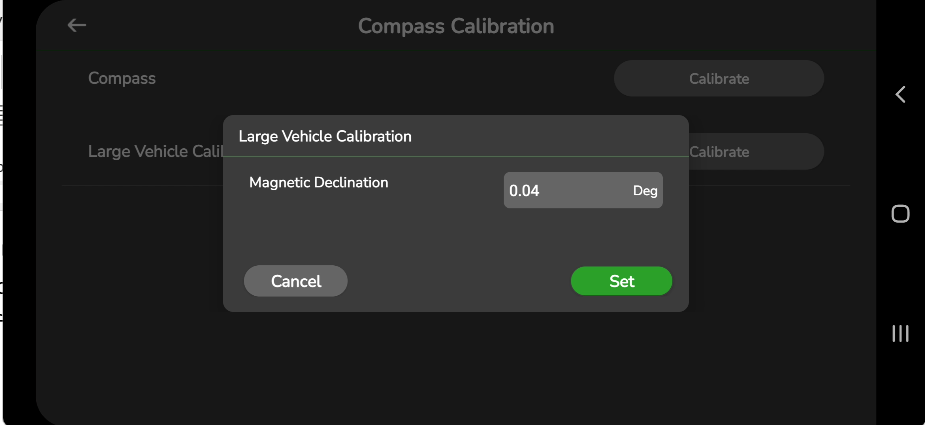Viewport: 925px width, 425px height.
Task: Select the Compass row label
Action: [122, 78]
